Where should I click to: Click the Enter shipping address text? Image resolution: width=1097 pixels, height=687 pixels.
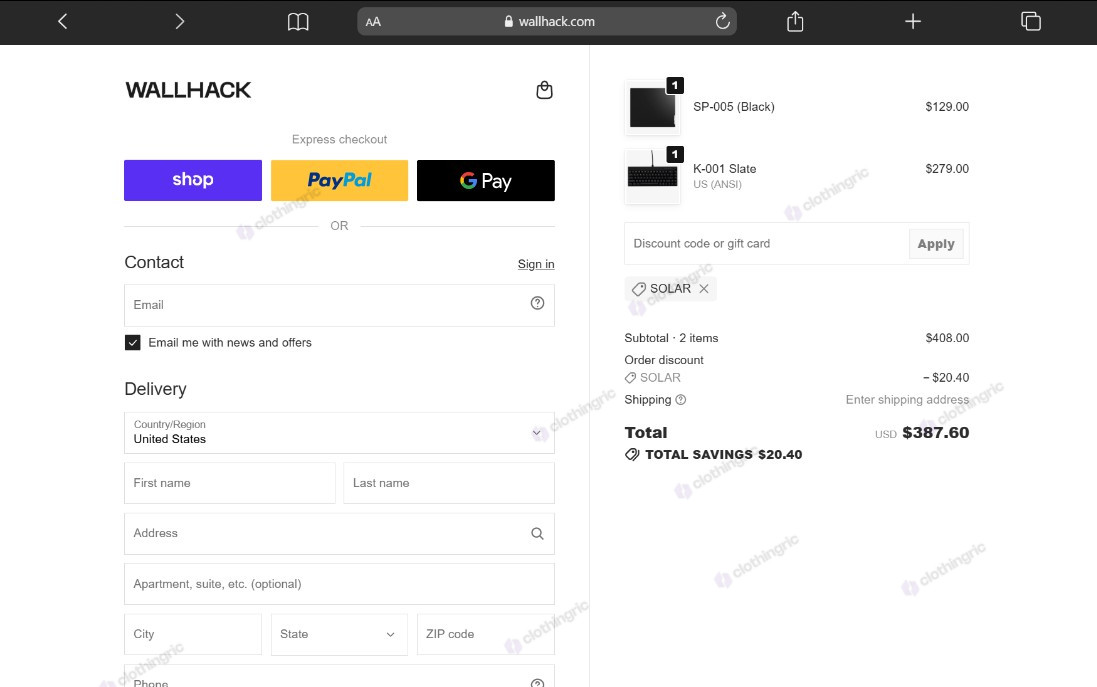pyautogui.click(x=907, y=399)
